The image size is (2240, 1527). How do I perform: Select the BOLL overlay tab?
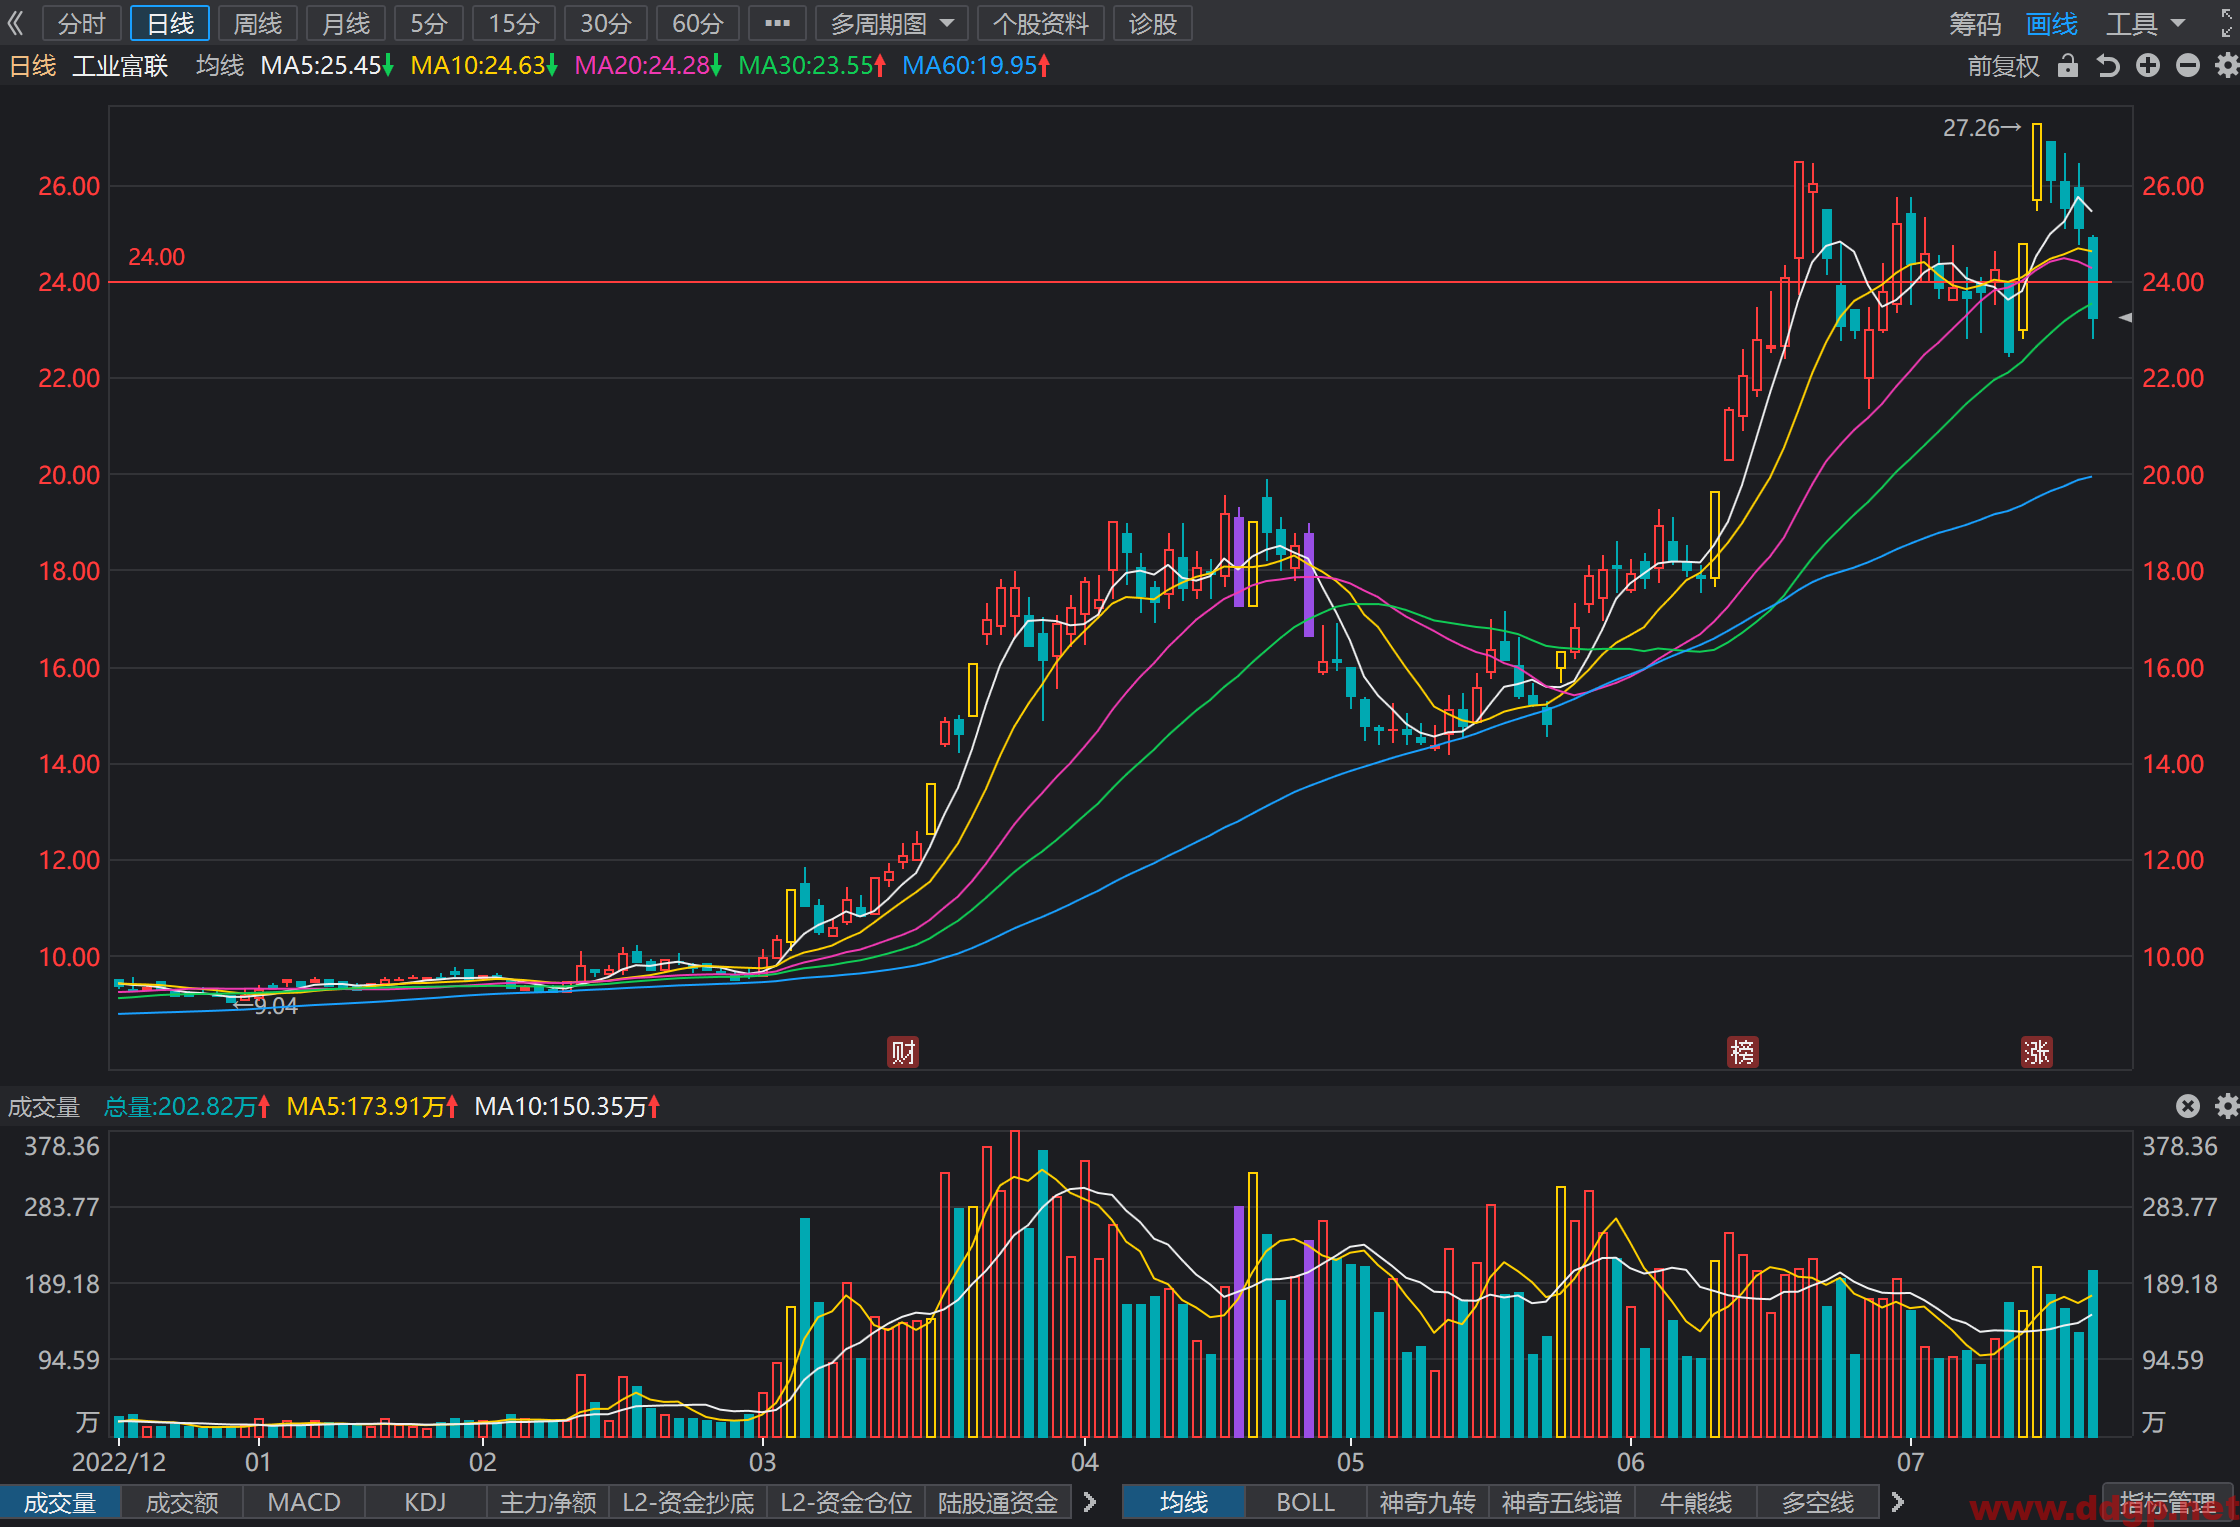[x=1305, y=1502]
